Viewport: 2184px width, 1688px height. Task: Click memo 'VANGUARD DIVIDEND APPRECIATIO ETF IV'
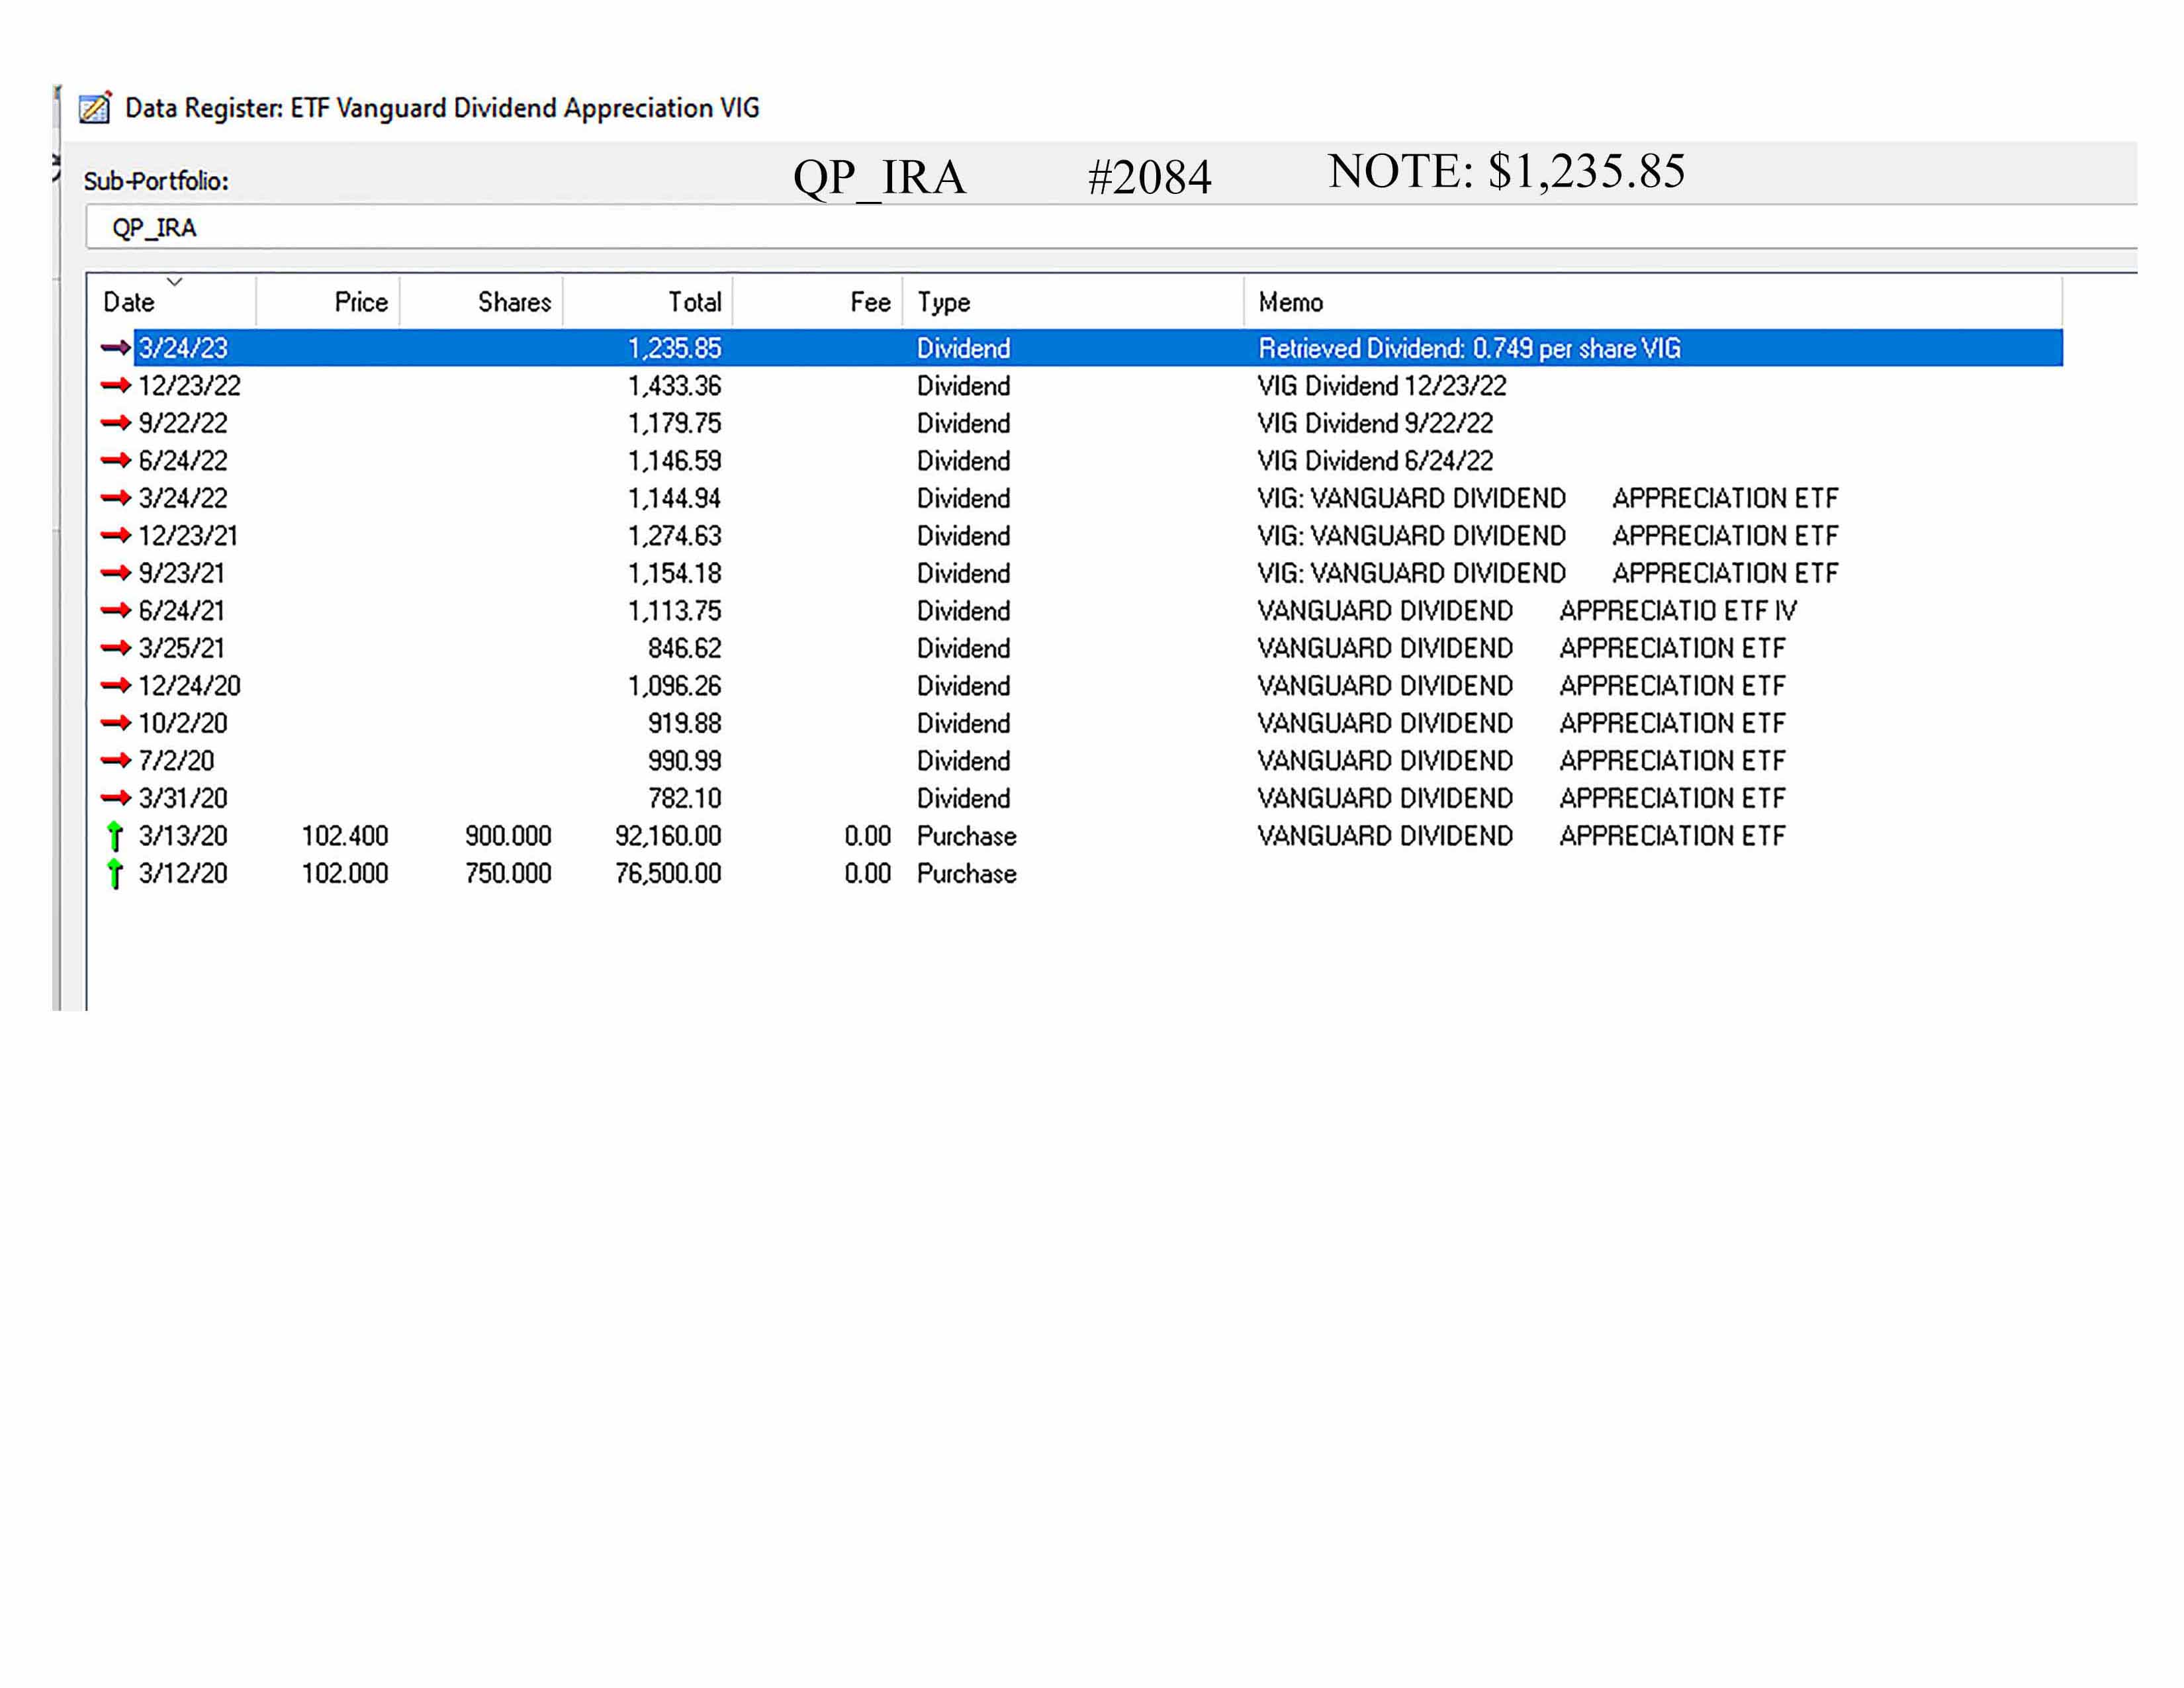coord(1527,611)
